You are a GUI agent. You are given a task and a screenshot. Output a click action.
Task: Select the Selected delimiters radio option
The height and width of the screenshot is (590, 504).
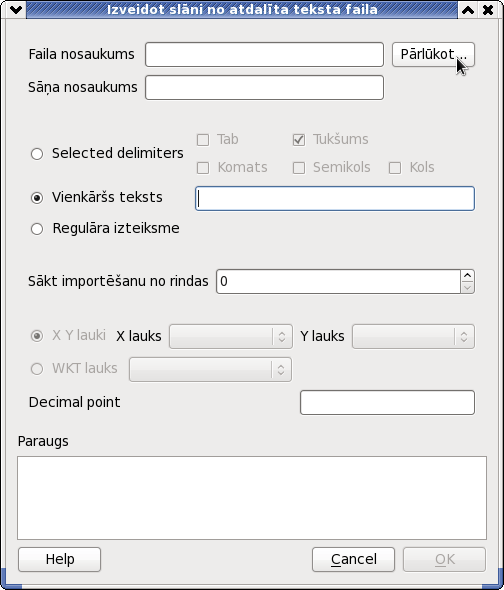click(x=37, y=154)
